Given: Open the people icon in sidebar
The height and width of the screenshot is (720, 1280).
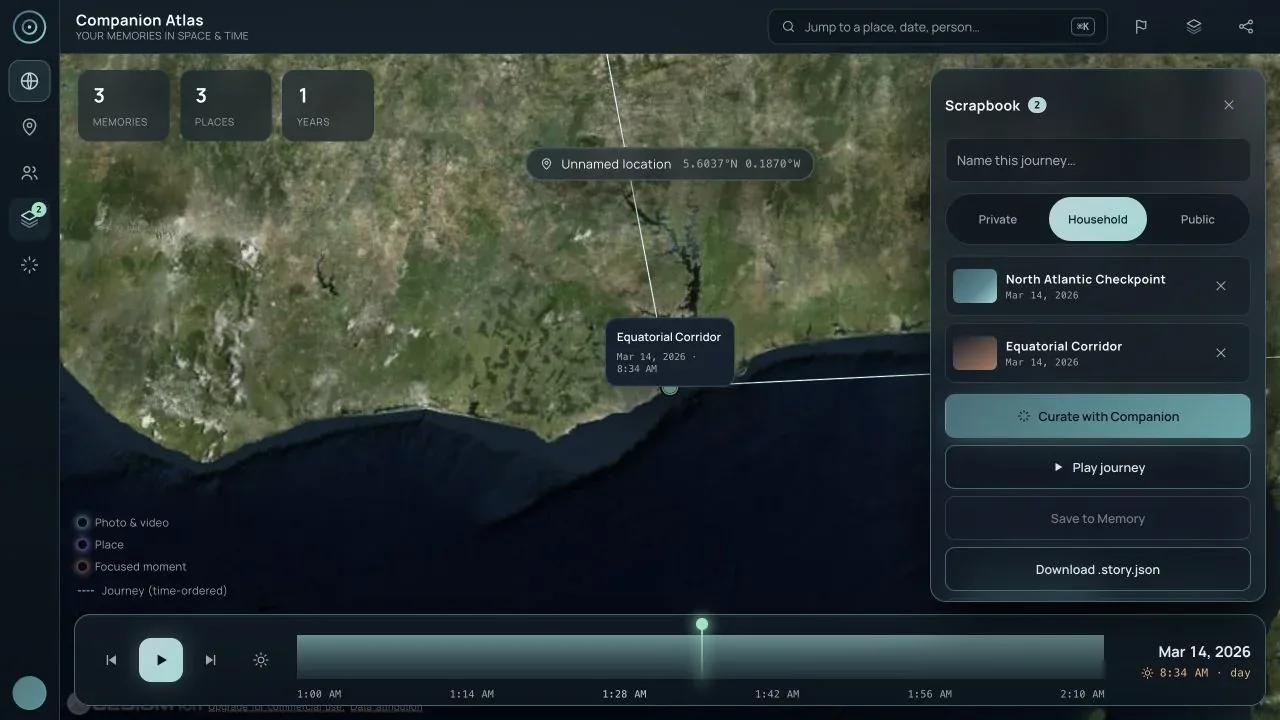Looking at the screenshot, I should (x=29, y=173).
